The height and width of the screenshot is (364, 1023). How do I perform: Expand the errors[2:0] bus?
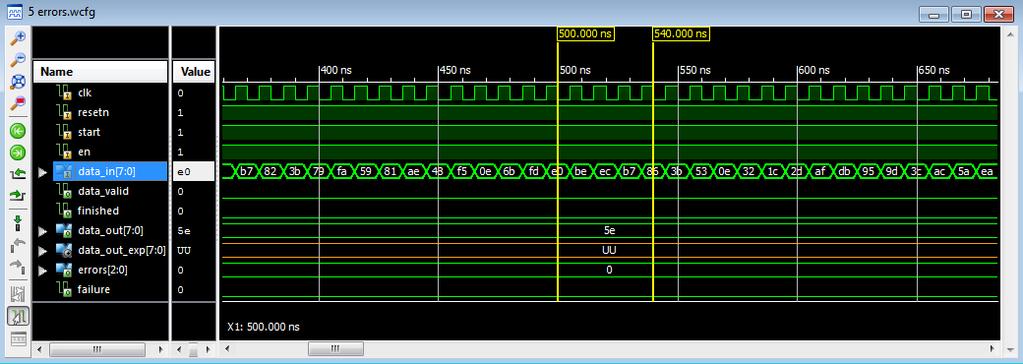[x=42, y=270]
